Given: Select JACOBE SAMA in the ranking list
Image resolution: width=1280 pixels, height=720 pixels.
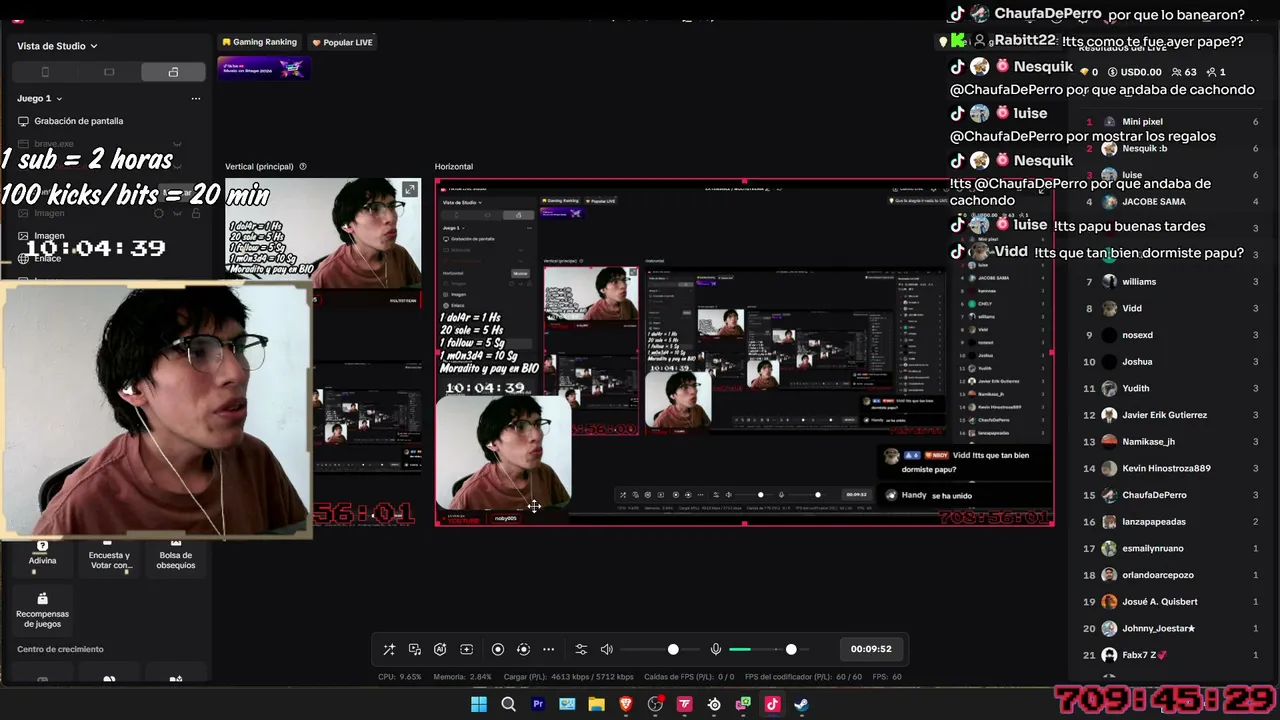Looking at the screenshot, I should (1172, 202).
